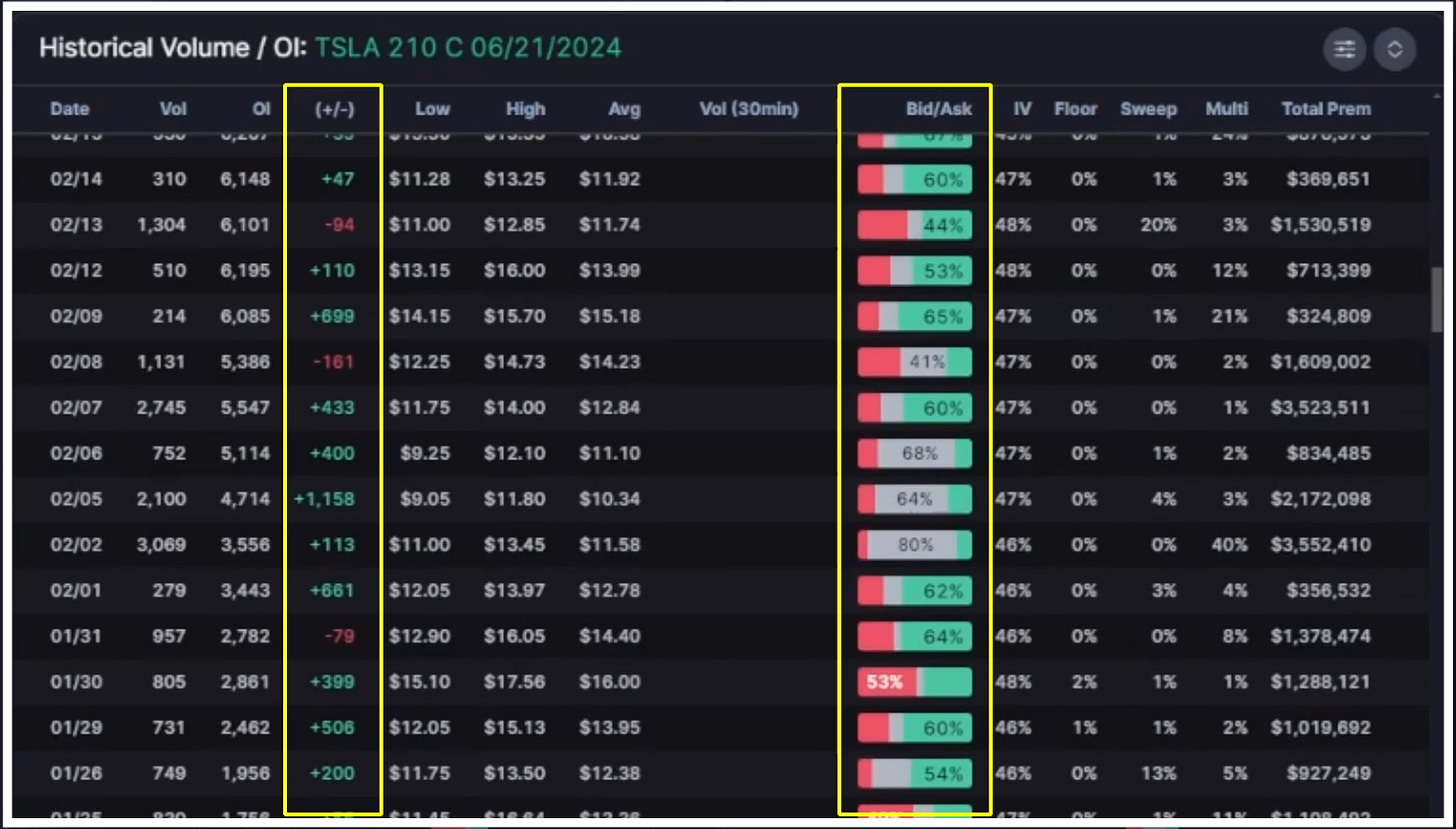Sort by the Avg column header
This screenshot has width=1456, height=829.
[624, 109]
